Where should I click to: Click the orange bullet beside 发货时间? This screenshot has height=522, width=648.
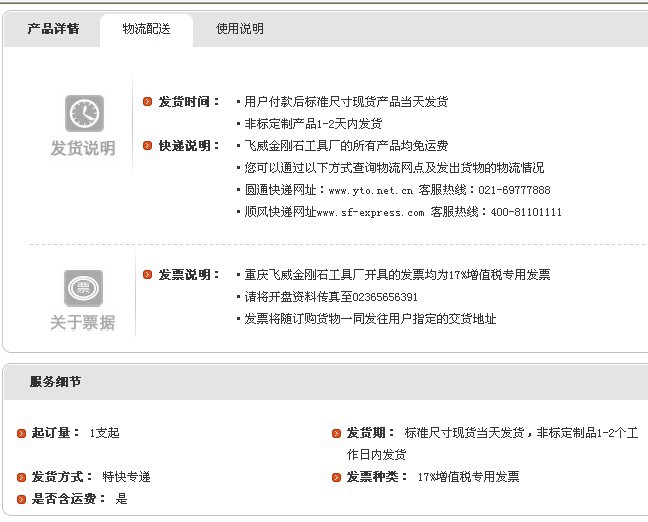pos(148,102)
